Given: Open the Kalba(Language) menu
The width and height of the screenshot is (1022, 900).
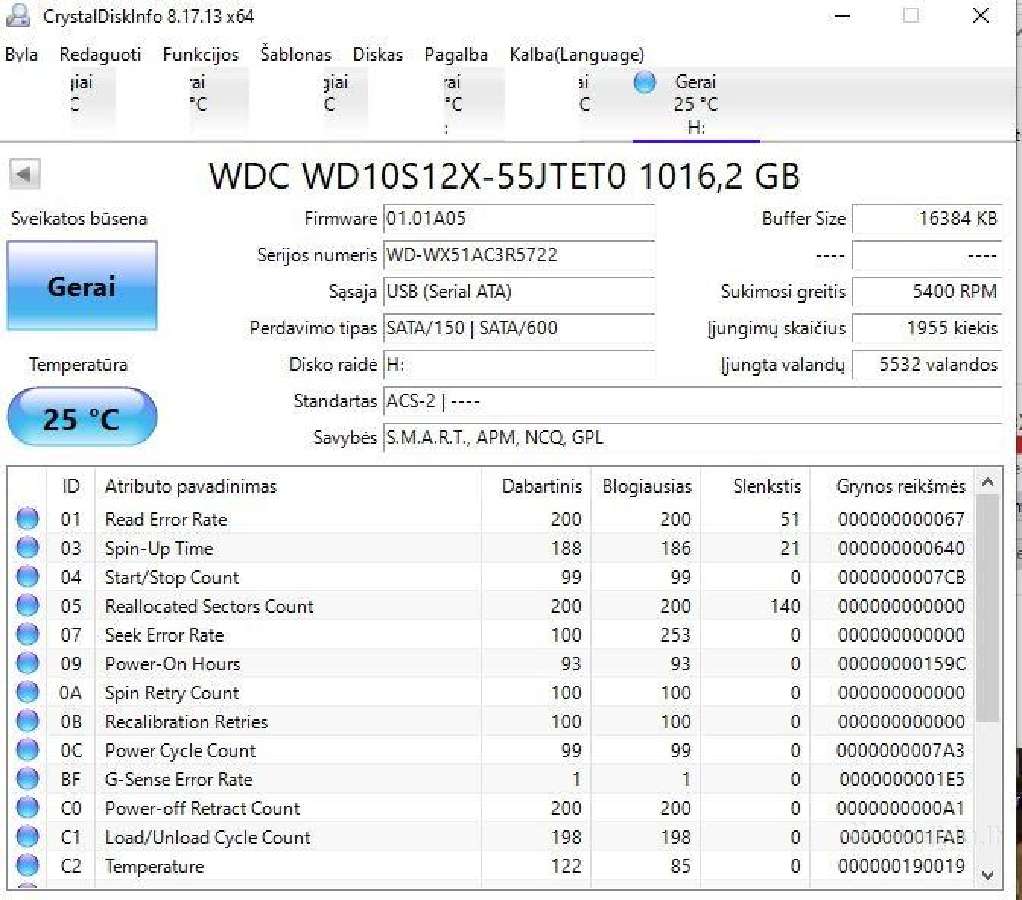Looking at the screenshot, I should tap(577, 55).
